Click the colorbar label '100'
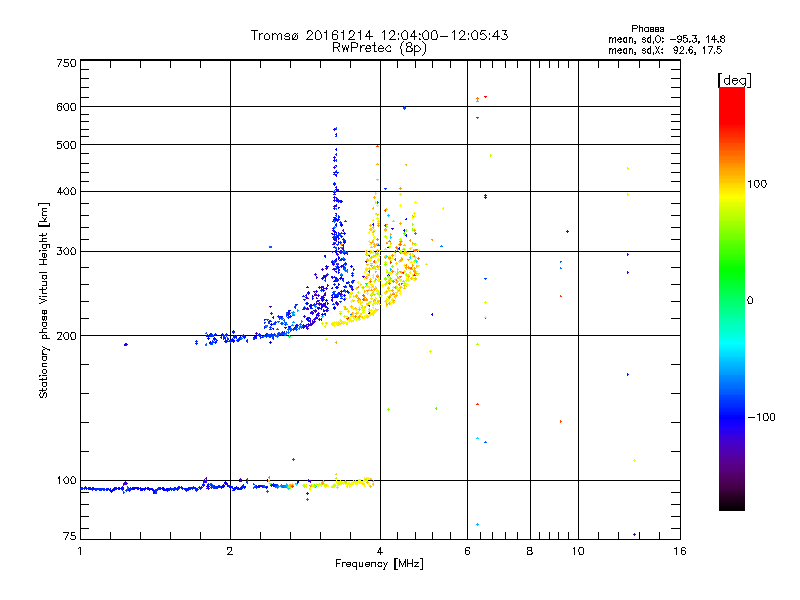Image resolution: width=800 pixels, height=600 pixels. 757,184
